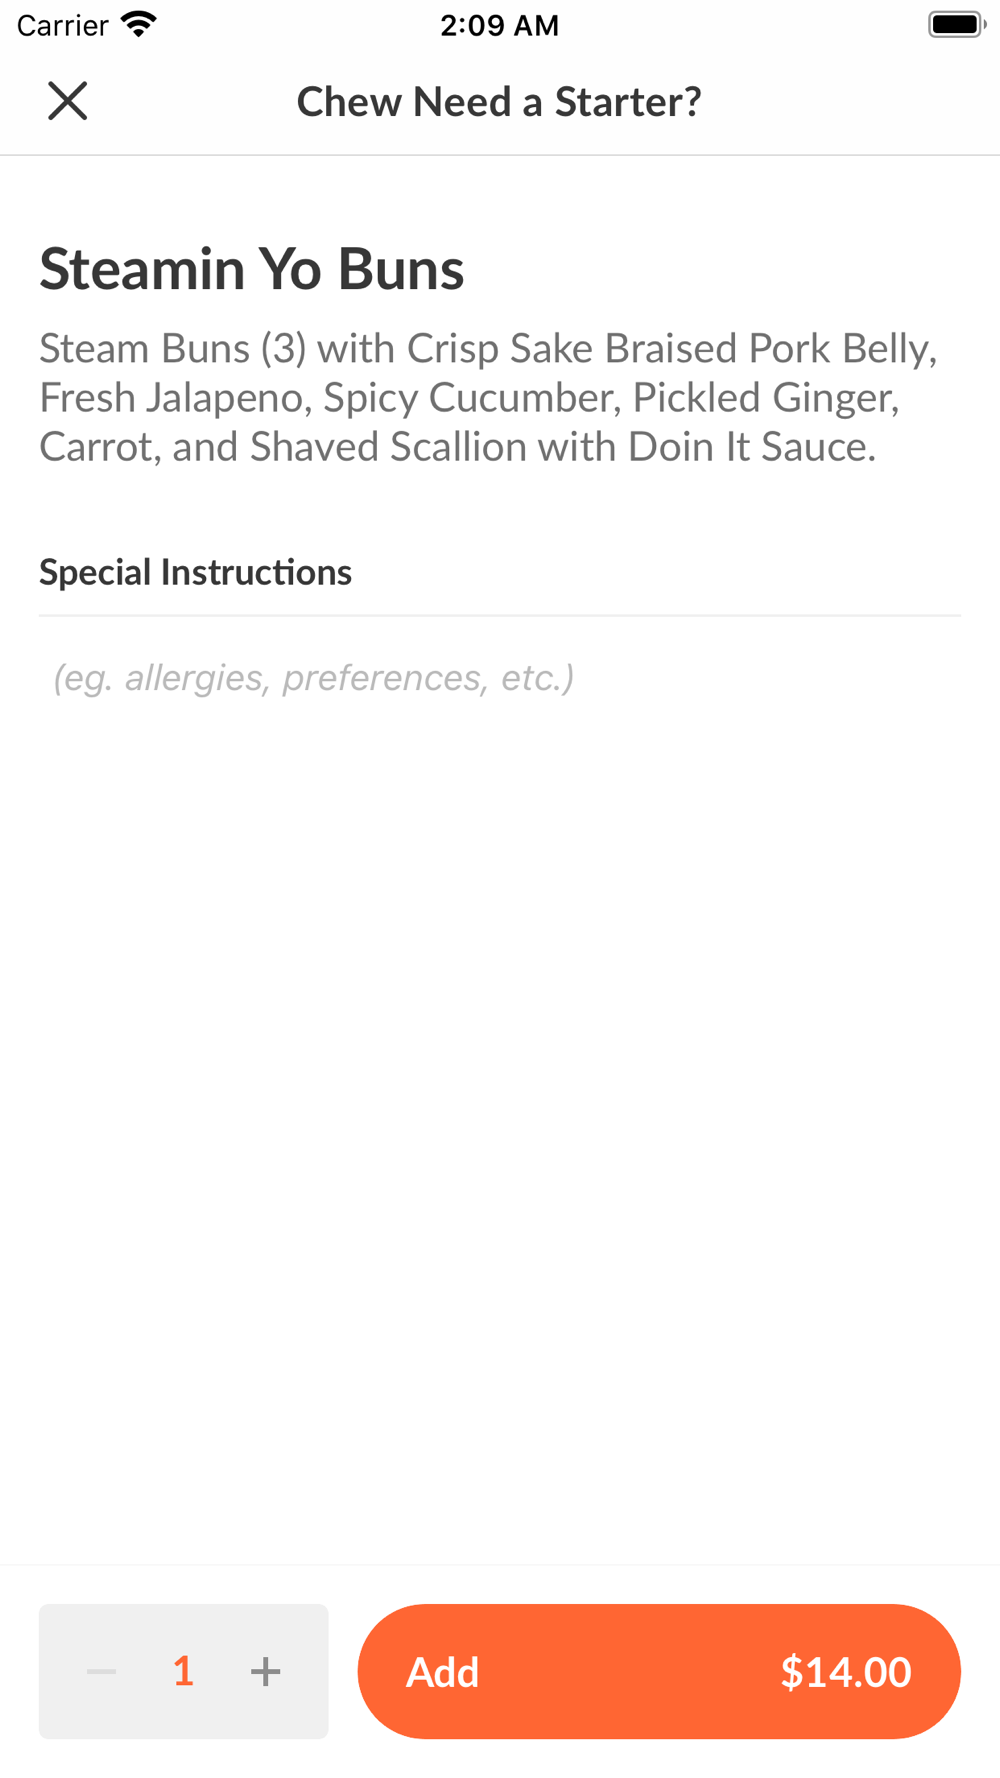Increase quantity with the plus icon
1000x1778 pixels.
tap(265, 1671)
